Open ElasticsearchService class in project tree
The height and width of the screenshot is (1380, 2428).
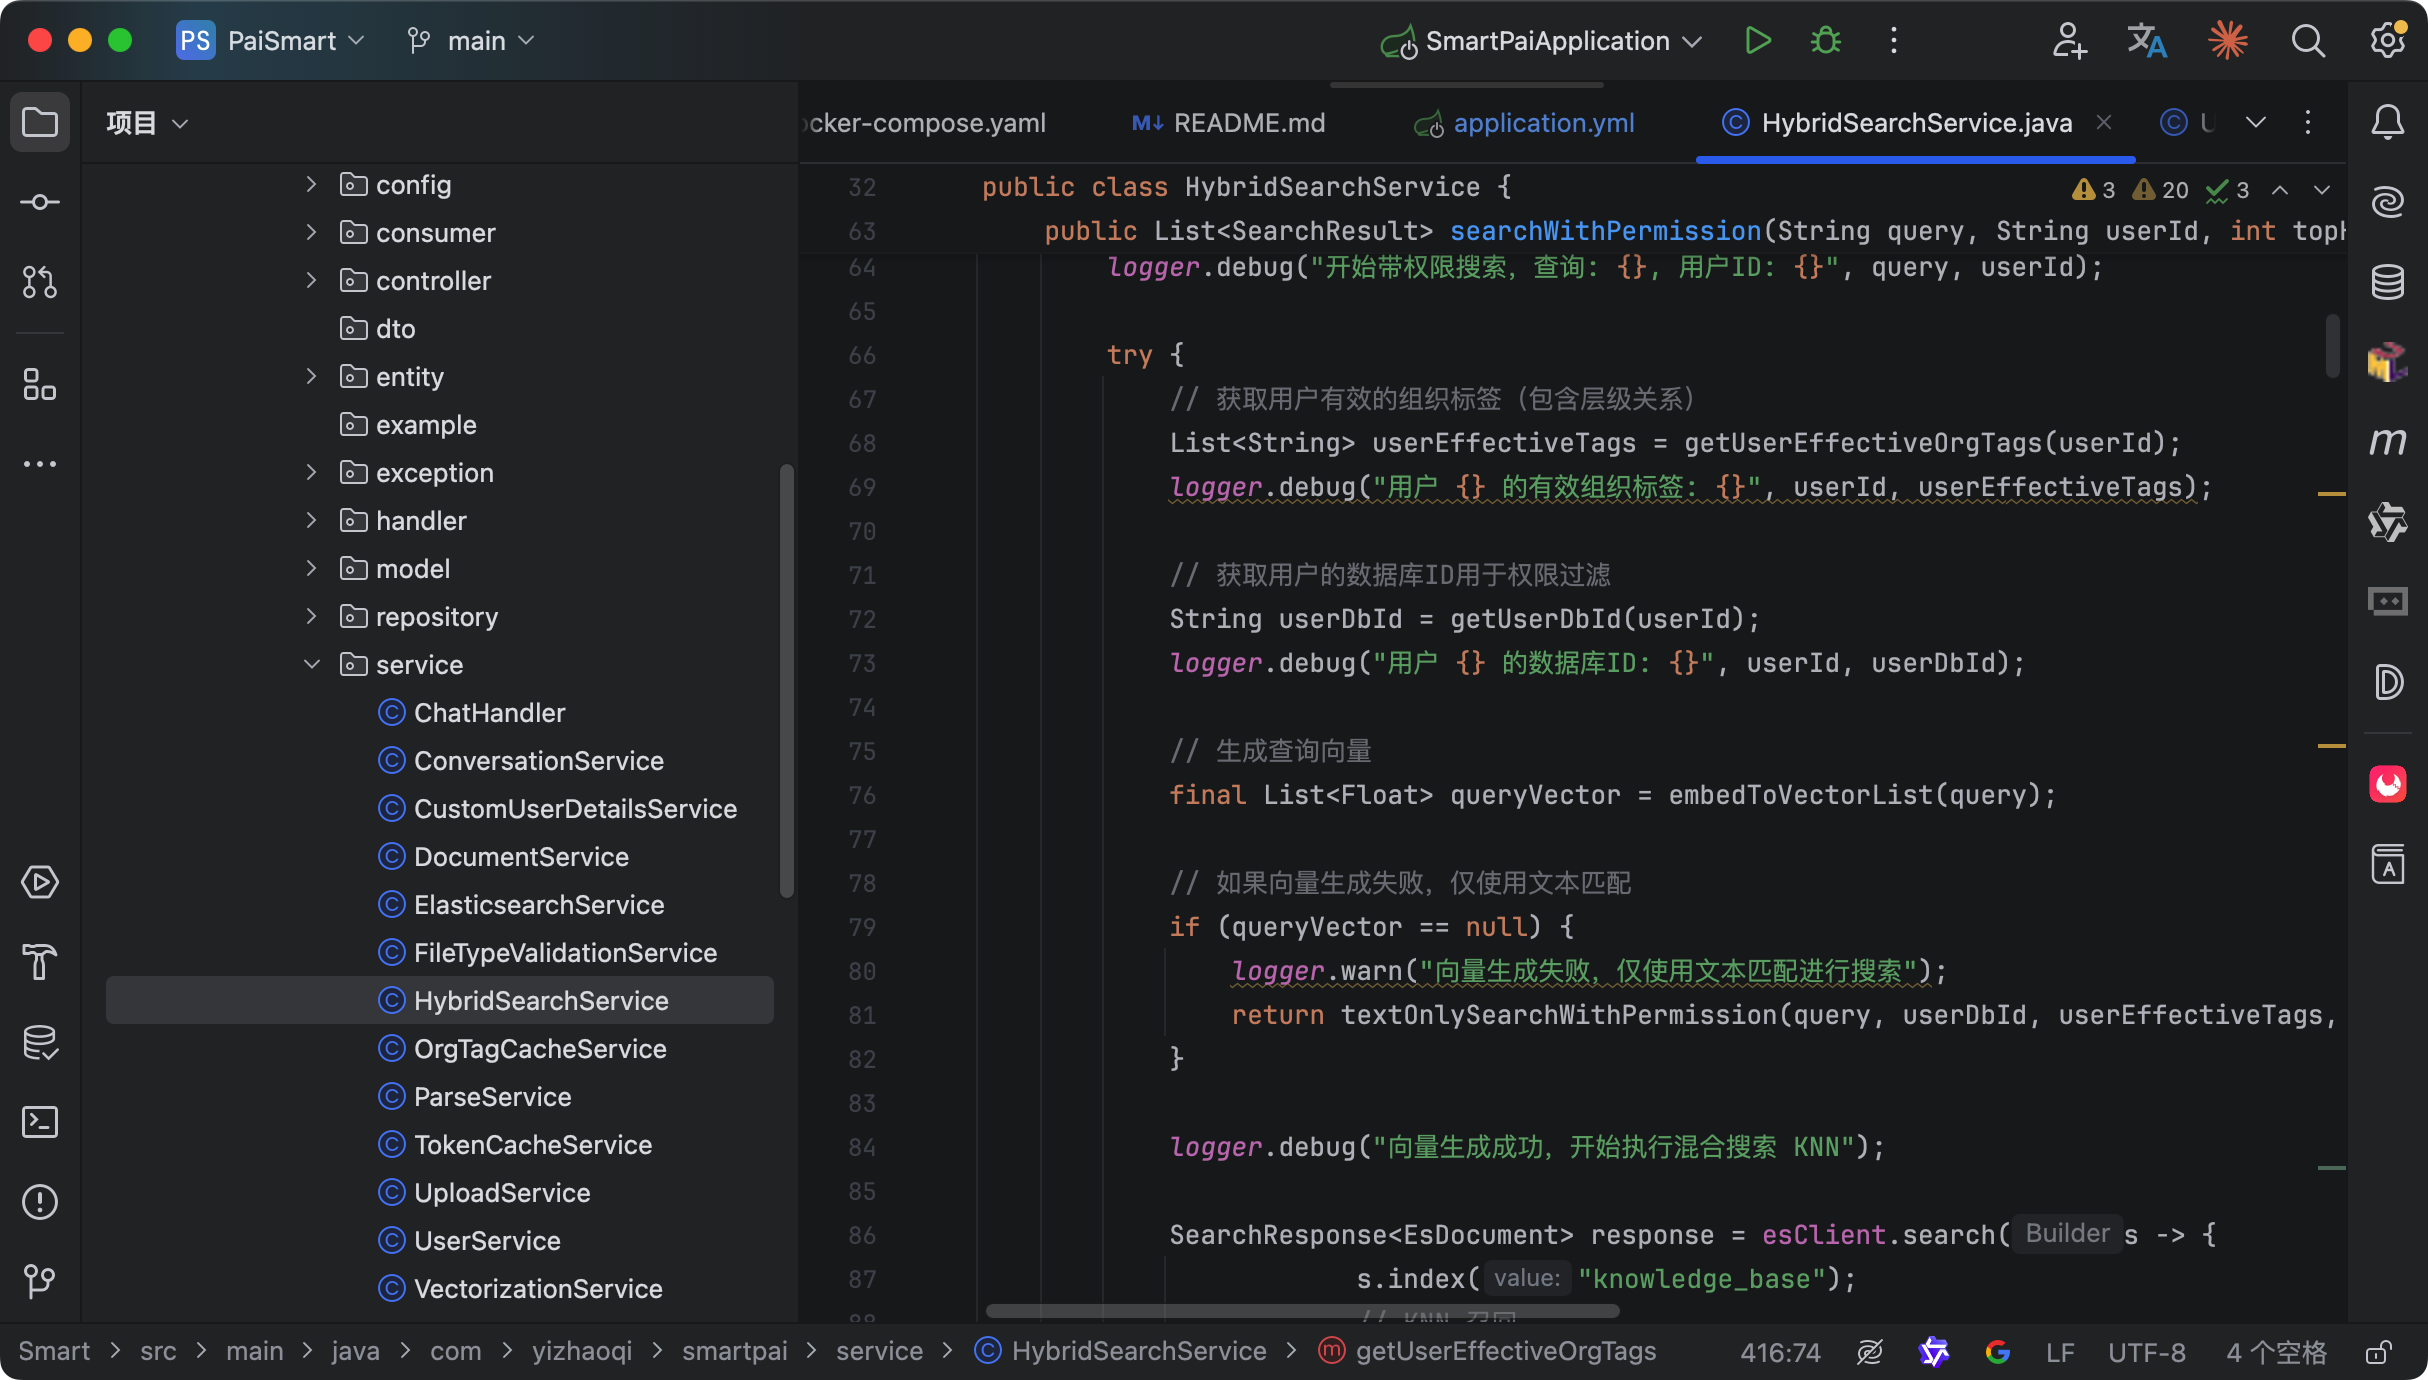click(x=538, y=904)
